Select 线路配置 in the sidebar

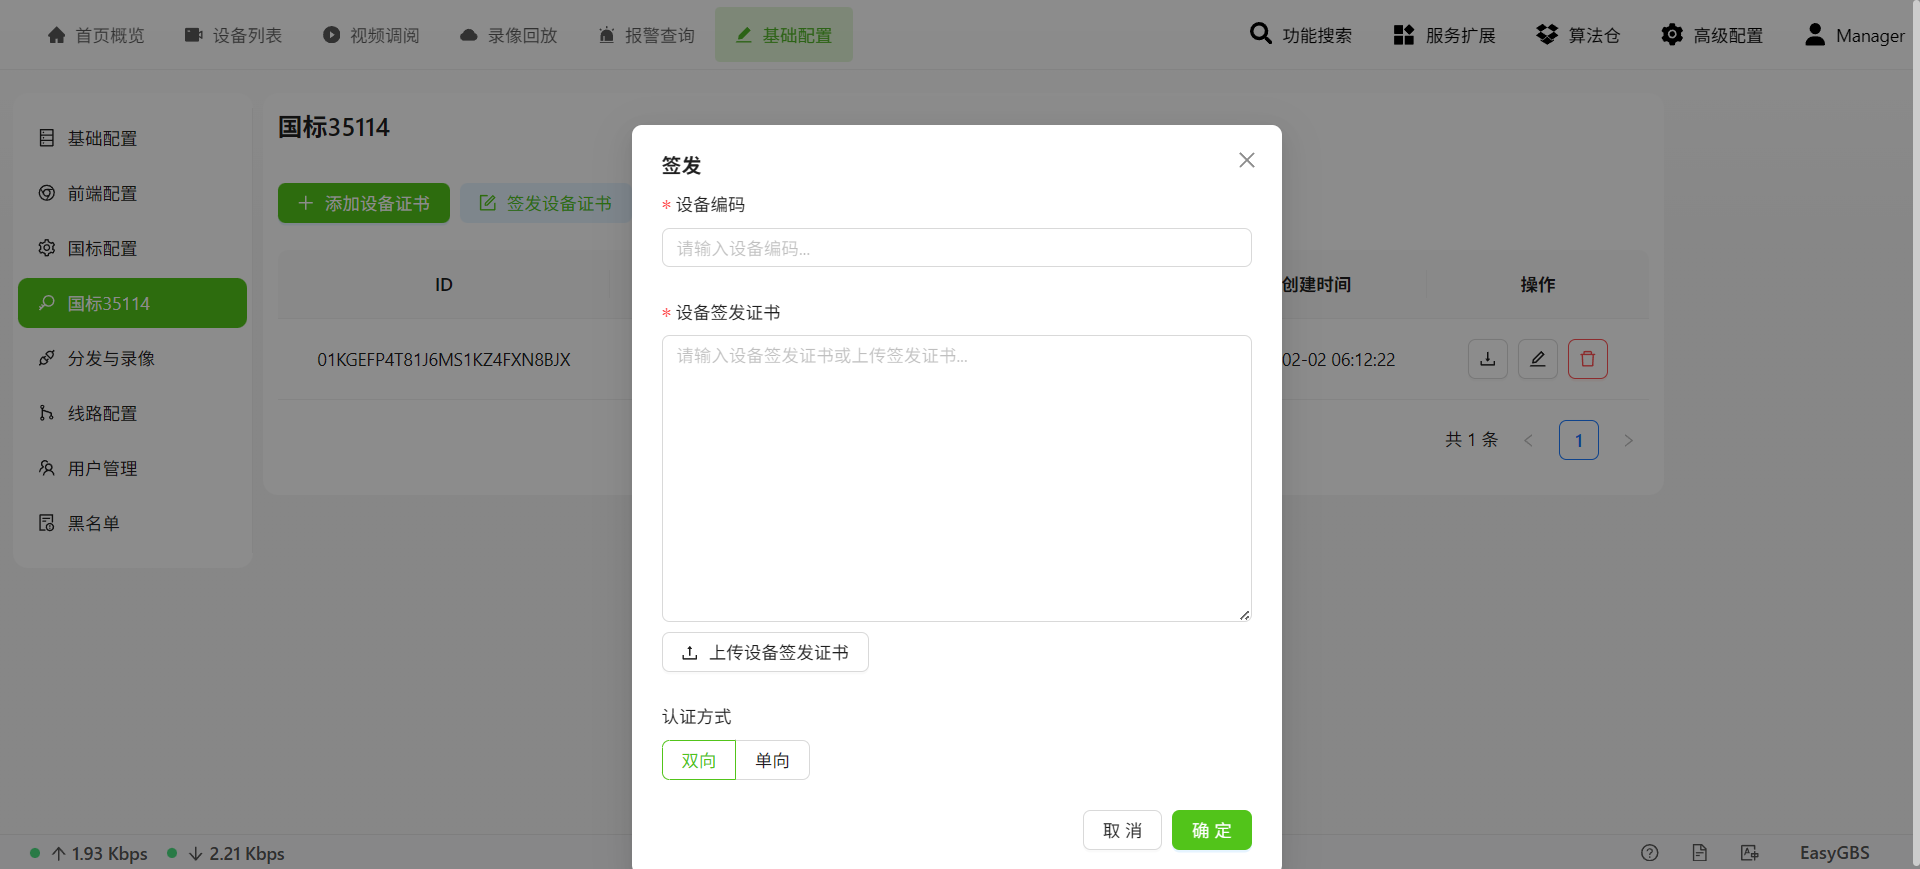tap(132, 413)
